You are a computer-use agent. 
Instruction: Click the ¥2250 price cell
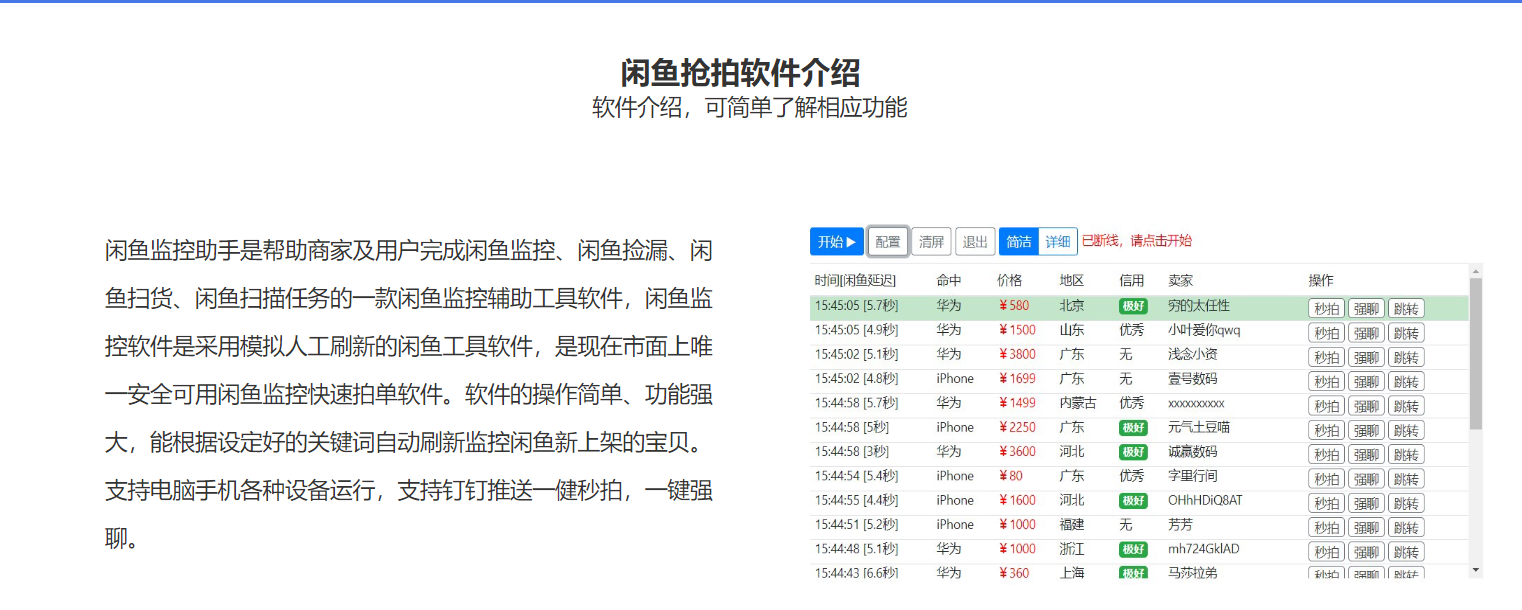(1017, 427)
